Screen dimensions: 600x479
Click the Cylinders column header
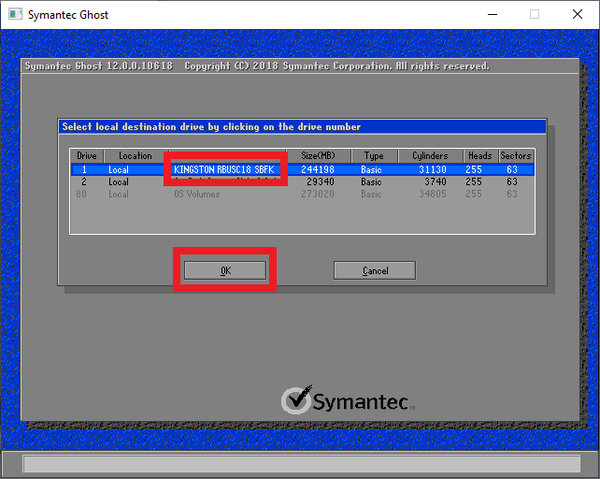[430, 156]
